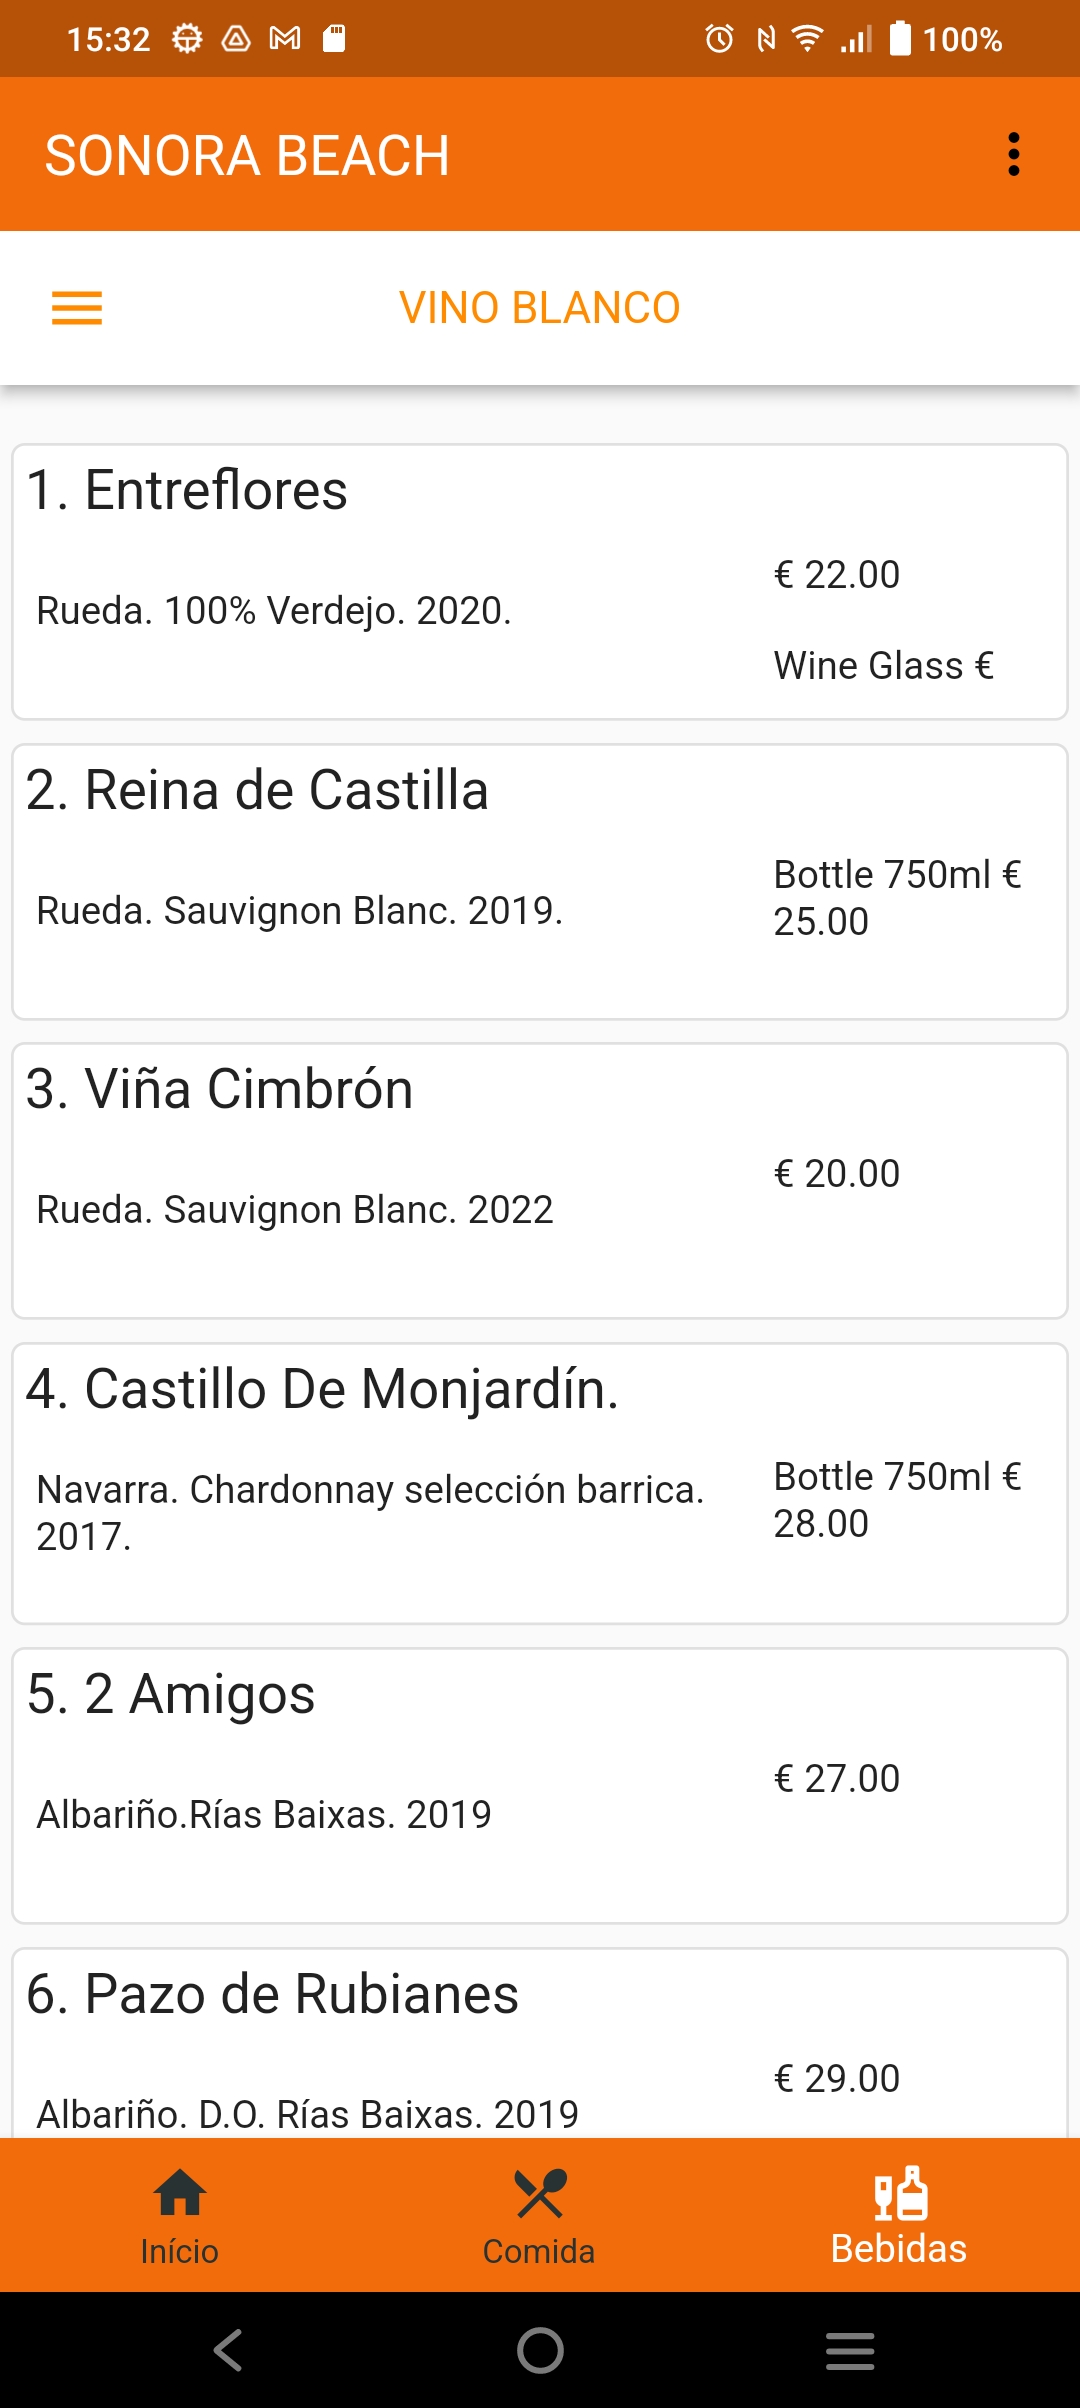Image resolution: width=1080 pixels, height=2408 pixels.
Task: Open the three-dot overflow menu
Action: point(1013,155)
